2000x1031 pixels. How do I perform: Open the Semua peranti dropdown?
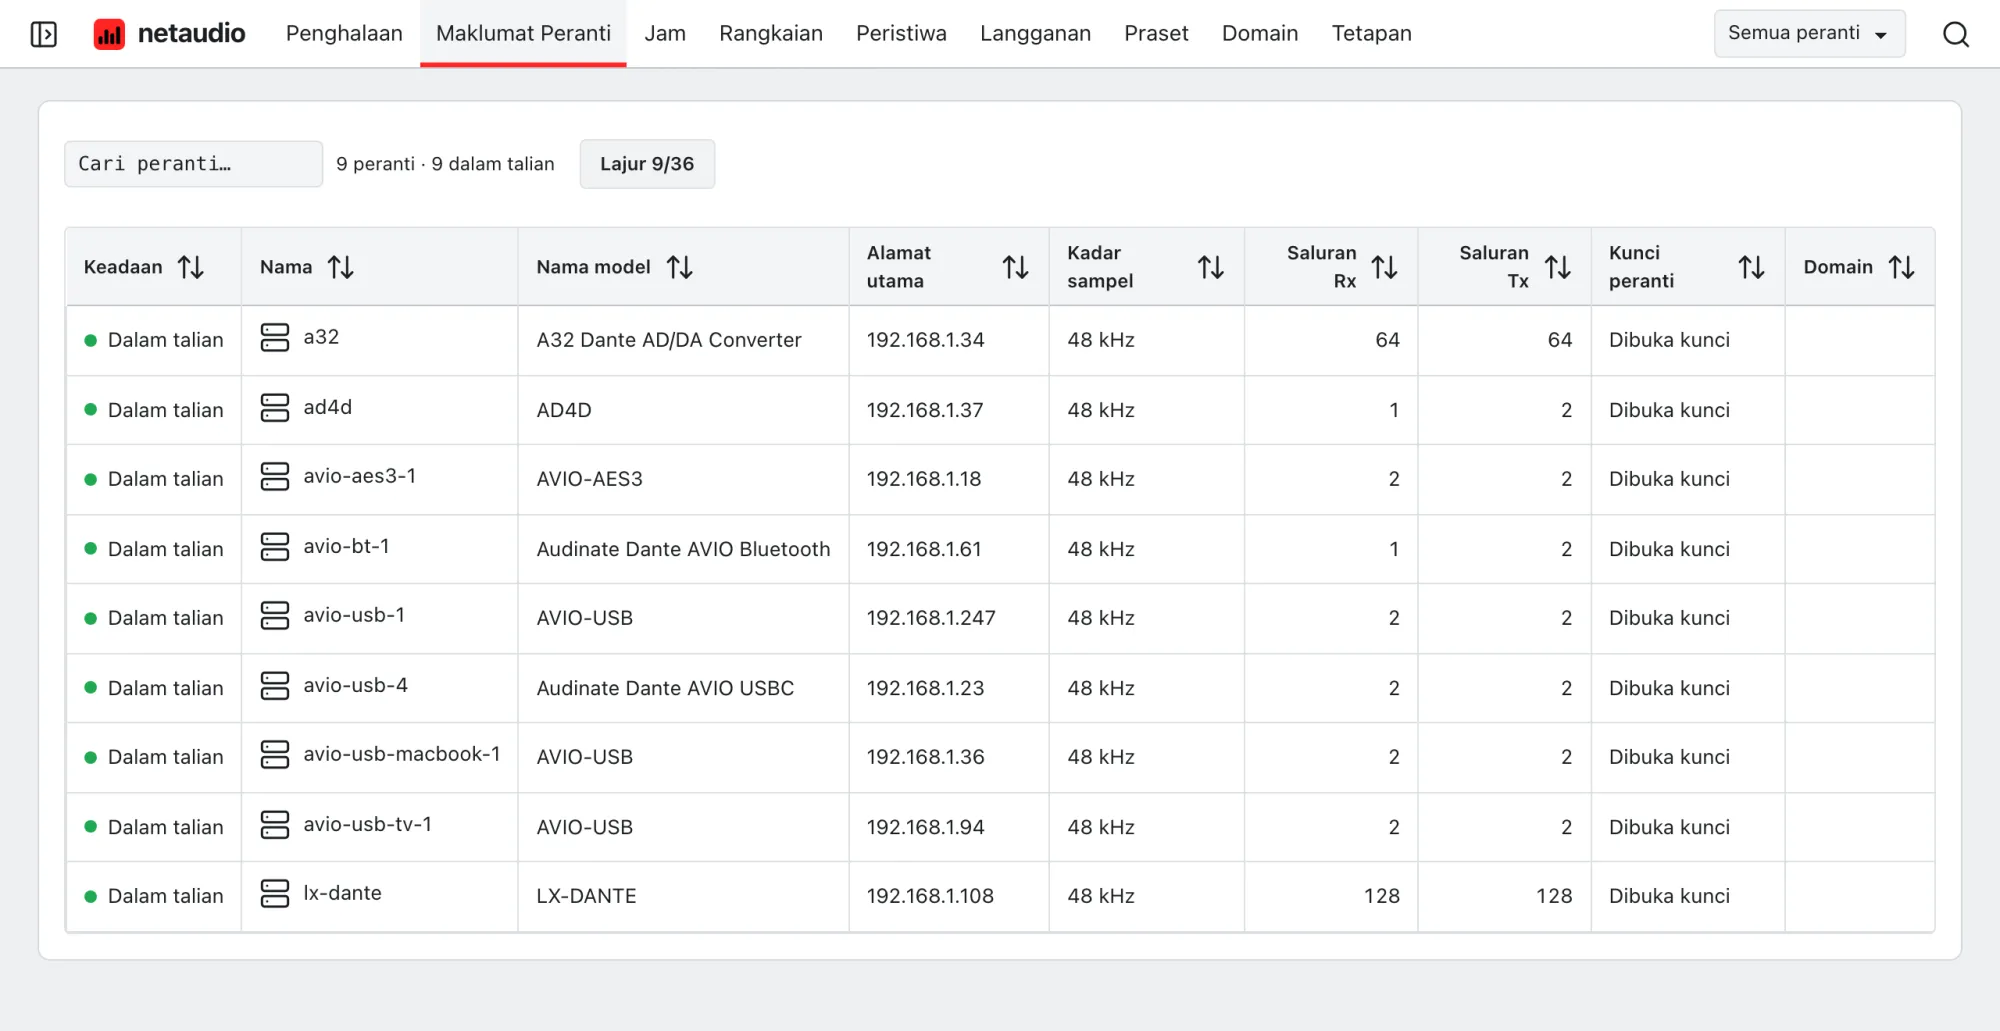1809,33
